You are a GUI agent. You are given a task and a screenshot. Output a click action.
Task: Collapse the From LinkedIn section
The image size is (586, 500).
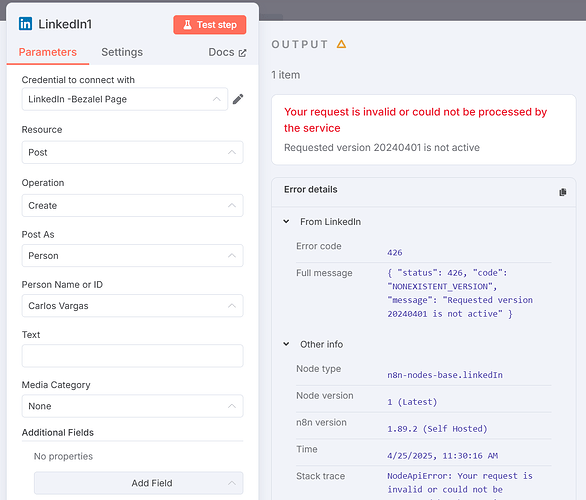pos(286,222)
